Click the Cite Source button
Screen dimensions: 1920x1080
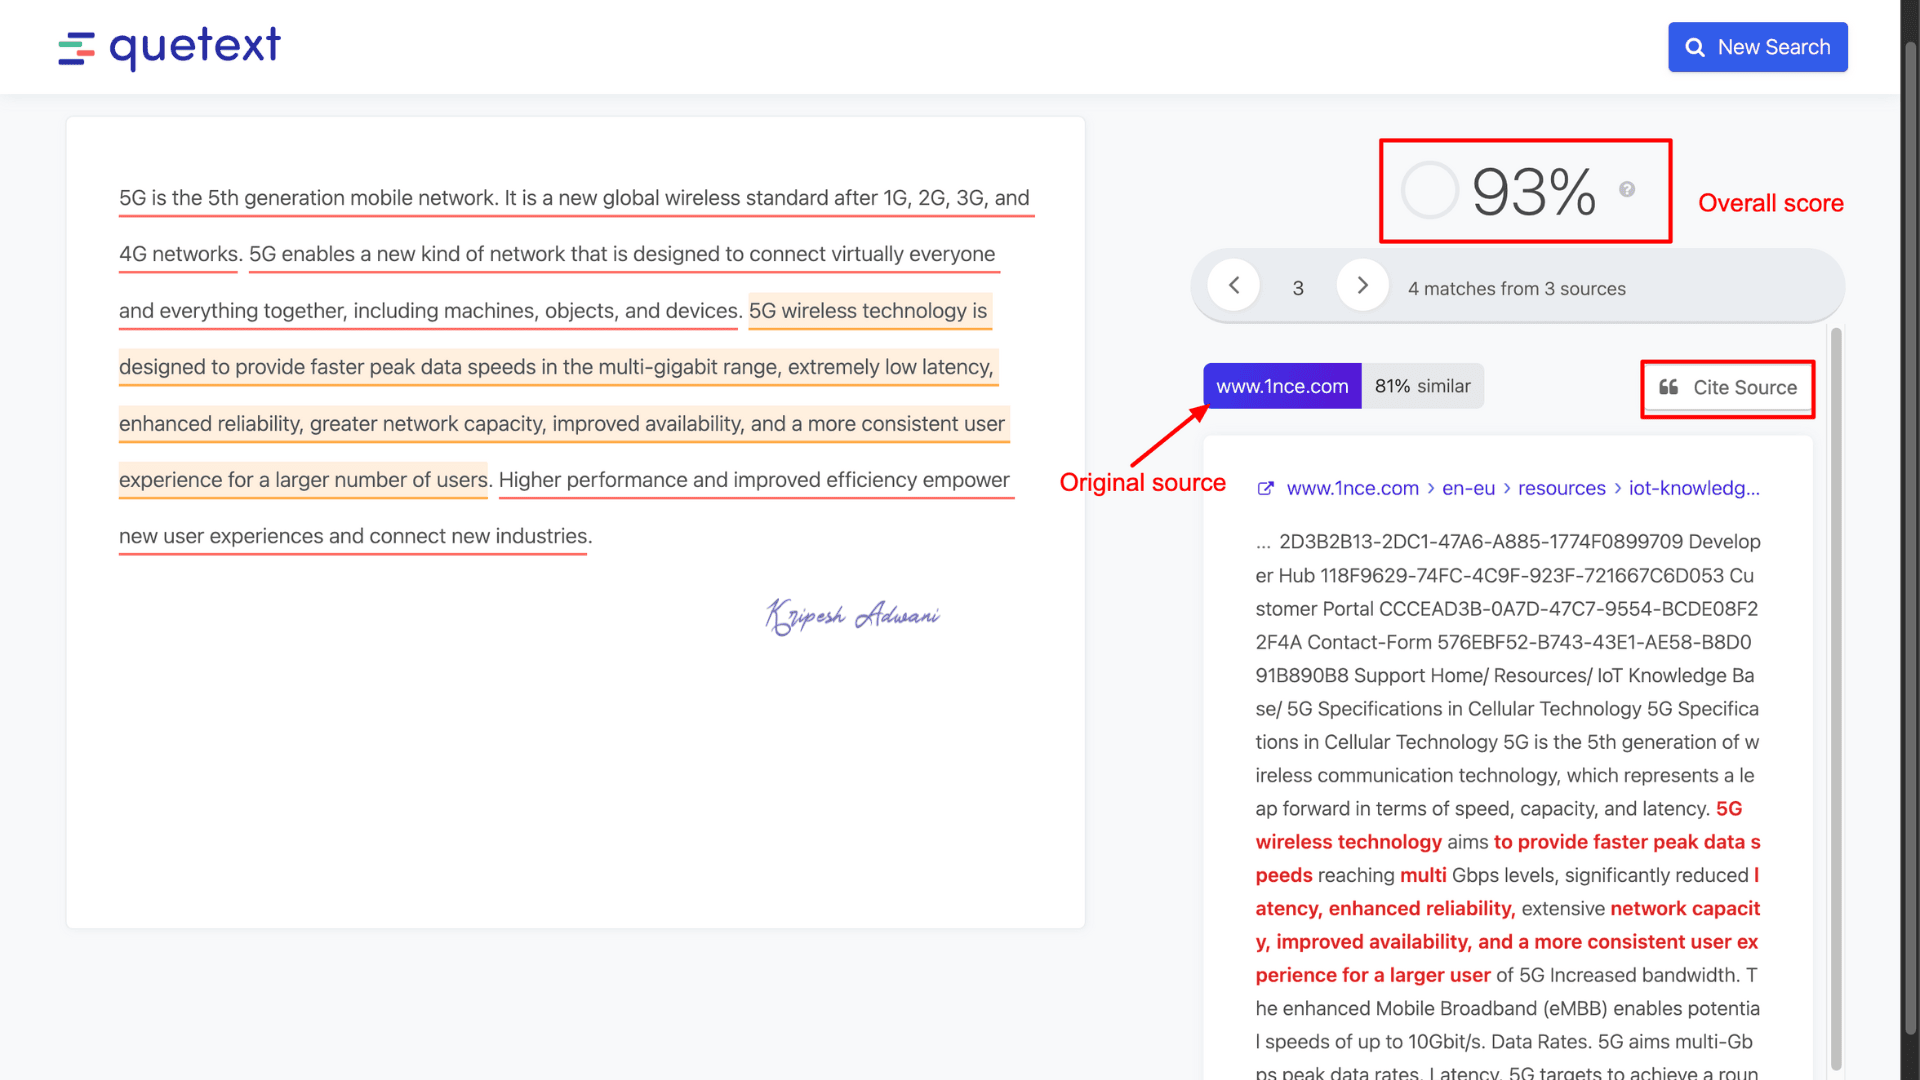pyautogui.click(x=1728, y=388)
